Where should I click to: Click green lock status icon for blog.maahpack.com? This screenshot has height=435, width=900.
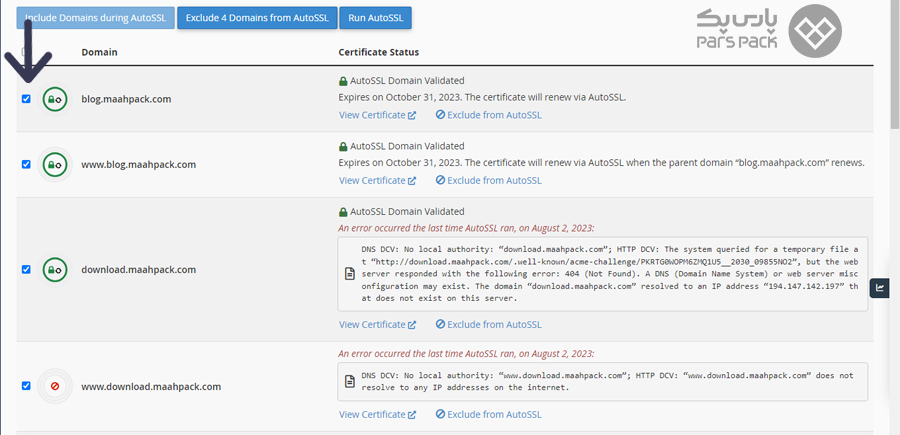(55, 99)
